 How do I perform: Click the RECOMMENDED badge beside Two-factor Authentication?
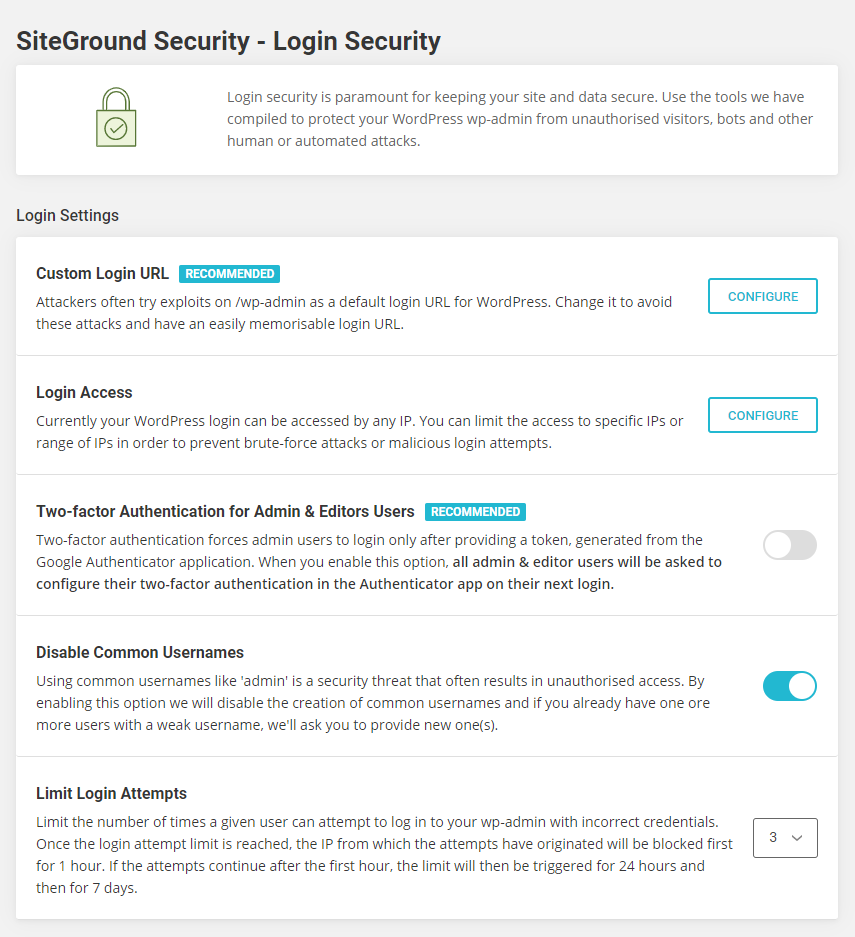475,511
